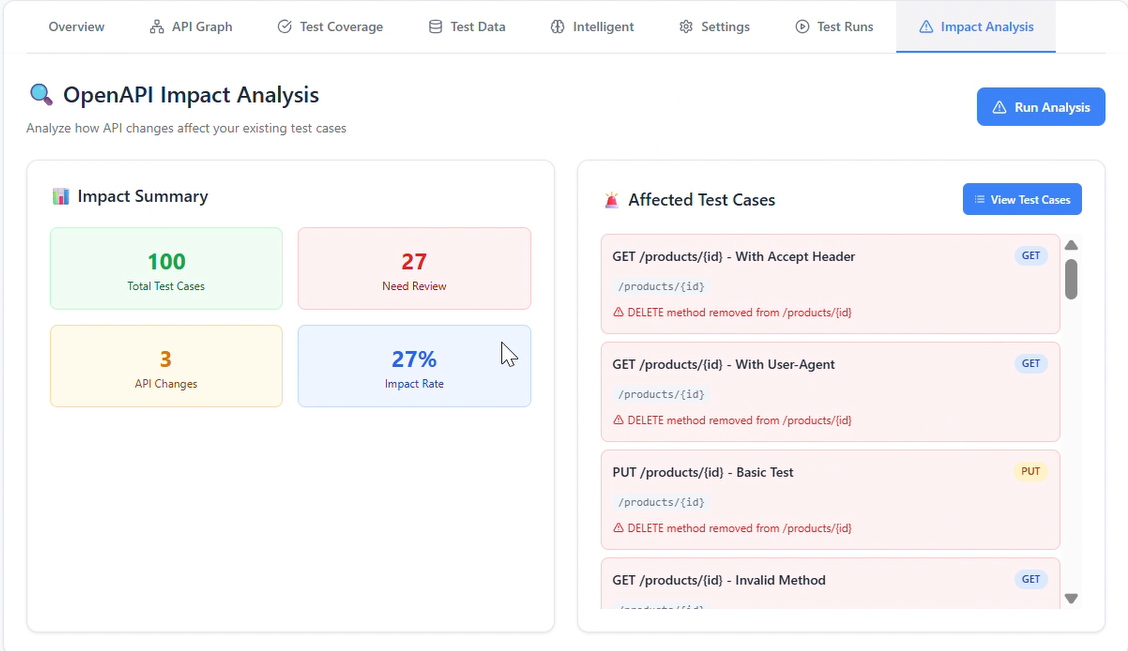
Task: Switch to the Overview tab
Action: click(76, 26)
